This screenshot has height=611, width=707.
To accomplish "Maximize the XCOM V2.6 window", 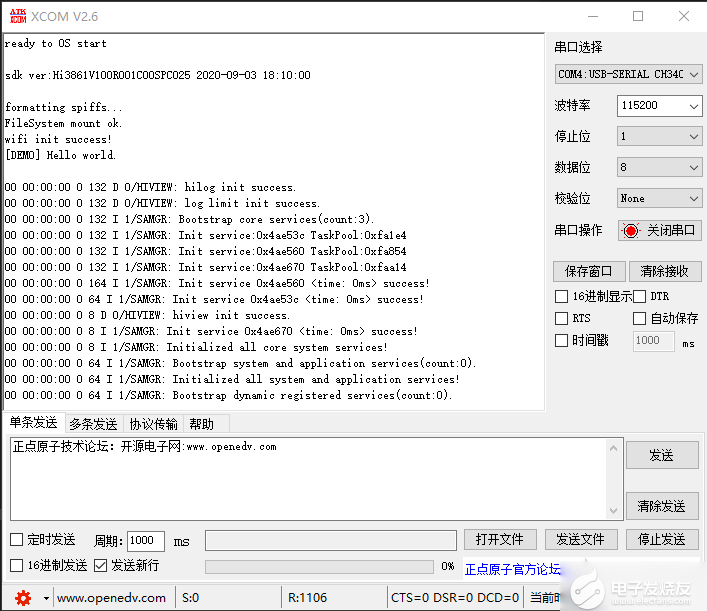I will point(638,16).
